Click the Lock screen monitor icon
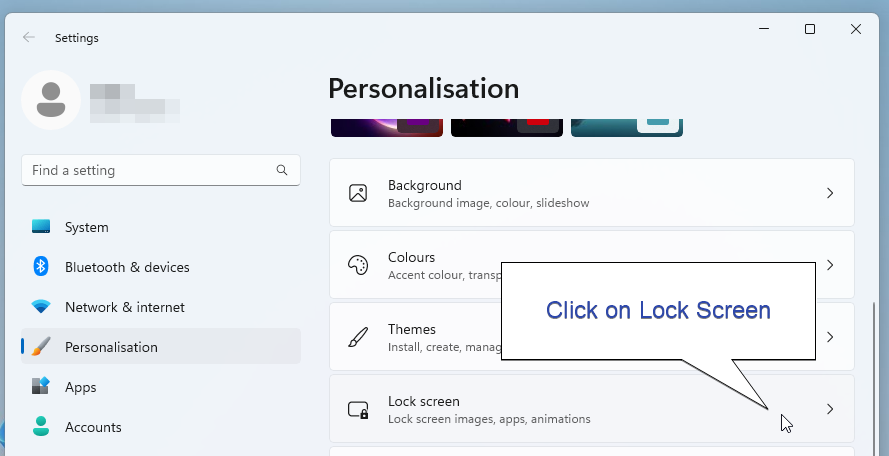The width and height of the screenshot is (889, 456). point(358,409)
